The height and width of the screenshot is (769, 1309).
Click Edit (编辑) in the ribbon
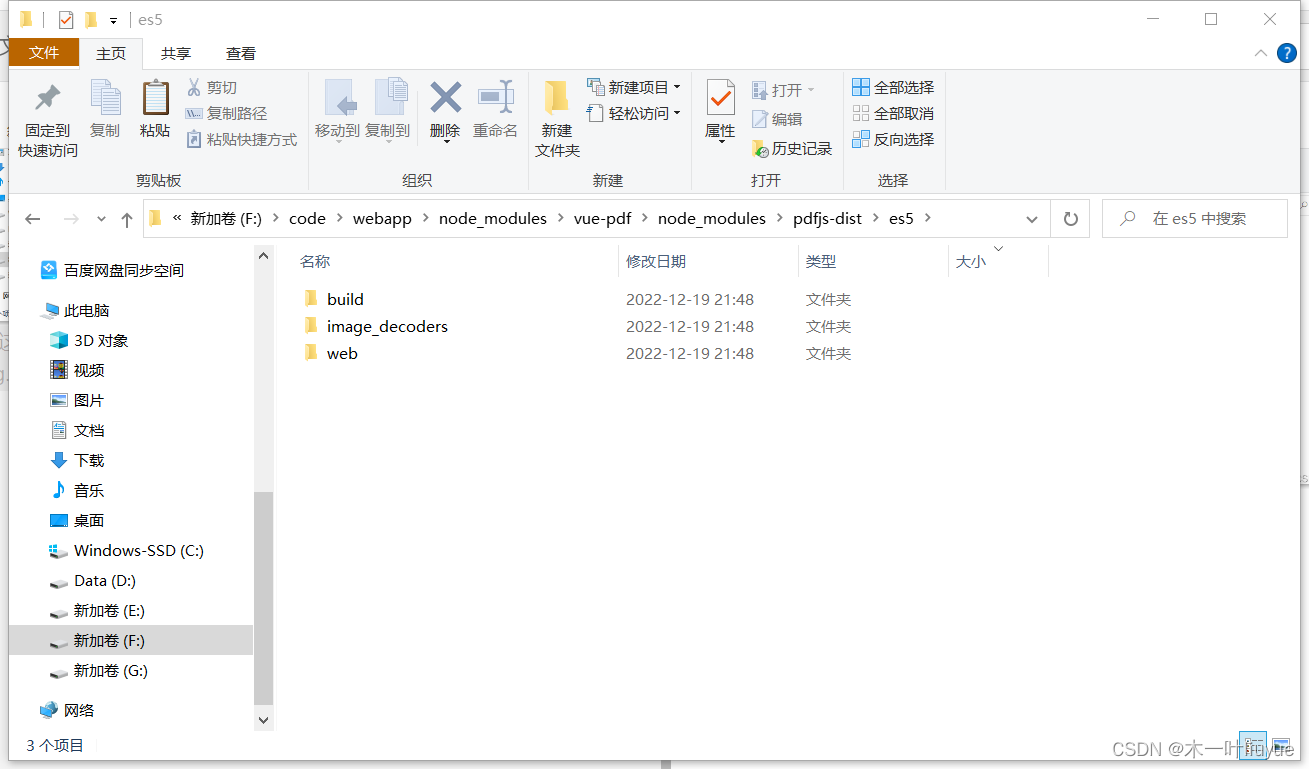point(778,119)
